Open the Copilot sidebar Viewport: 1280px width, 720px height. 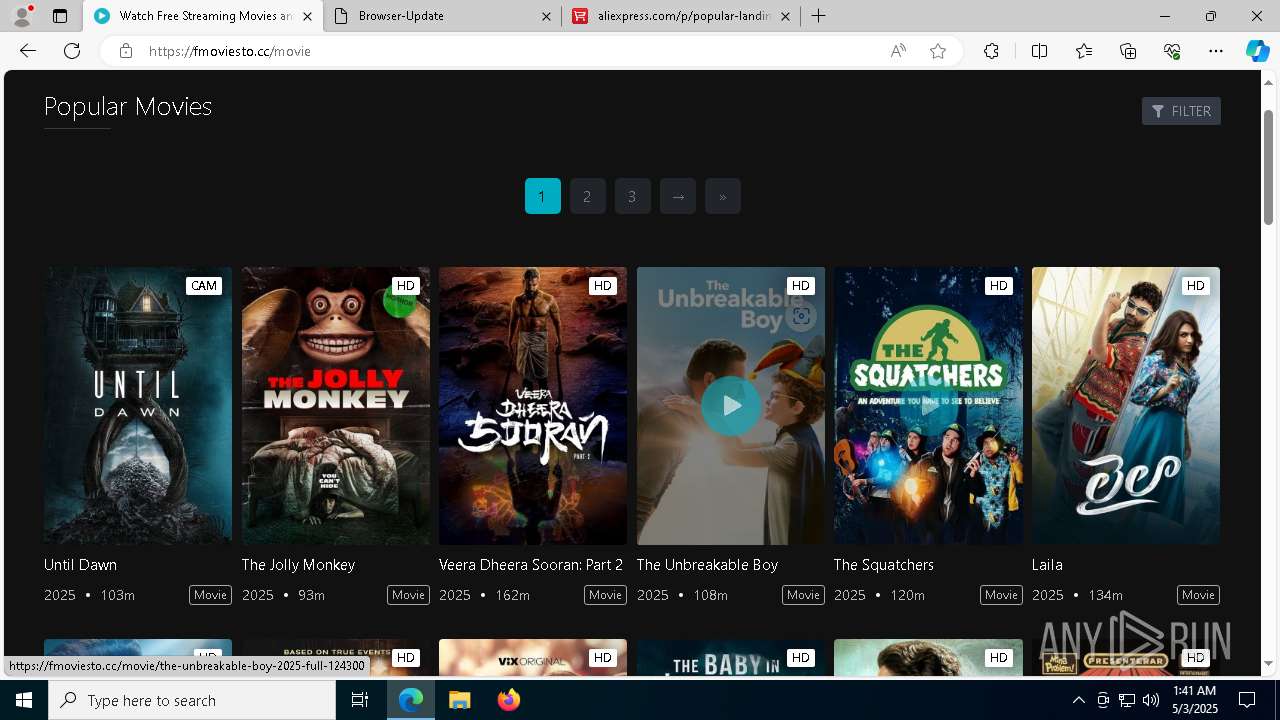1257,51
